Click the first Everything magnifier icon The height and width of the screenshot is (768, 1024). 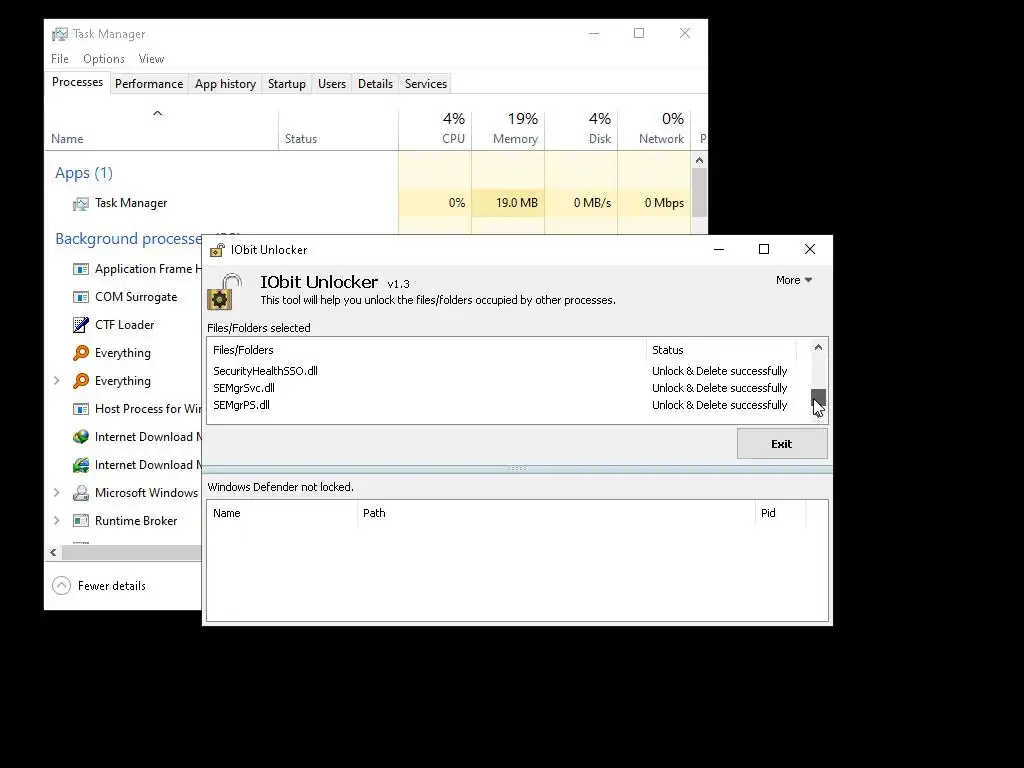pyautogui.click(x=81, y=353)
